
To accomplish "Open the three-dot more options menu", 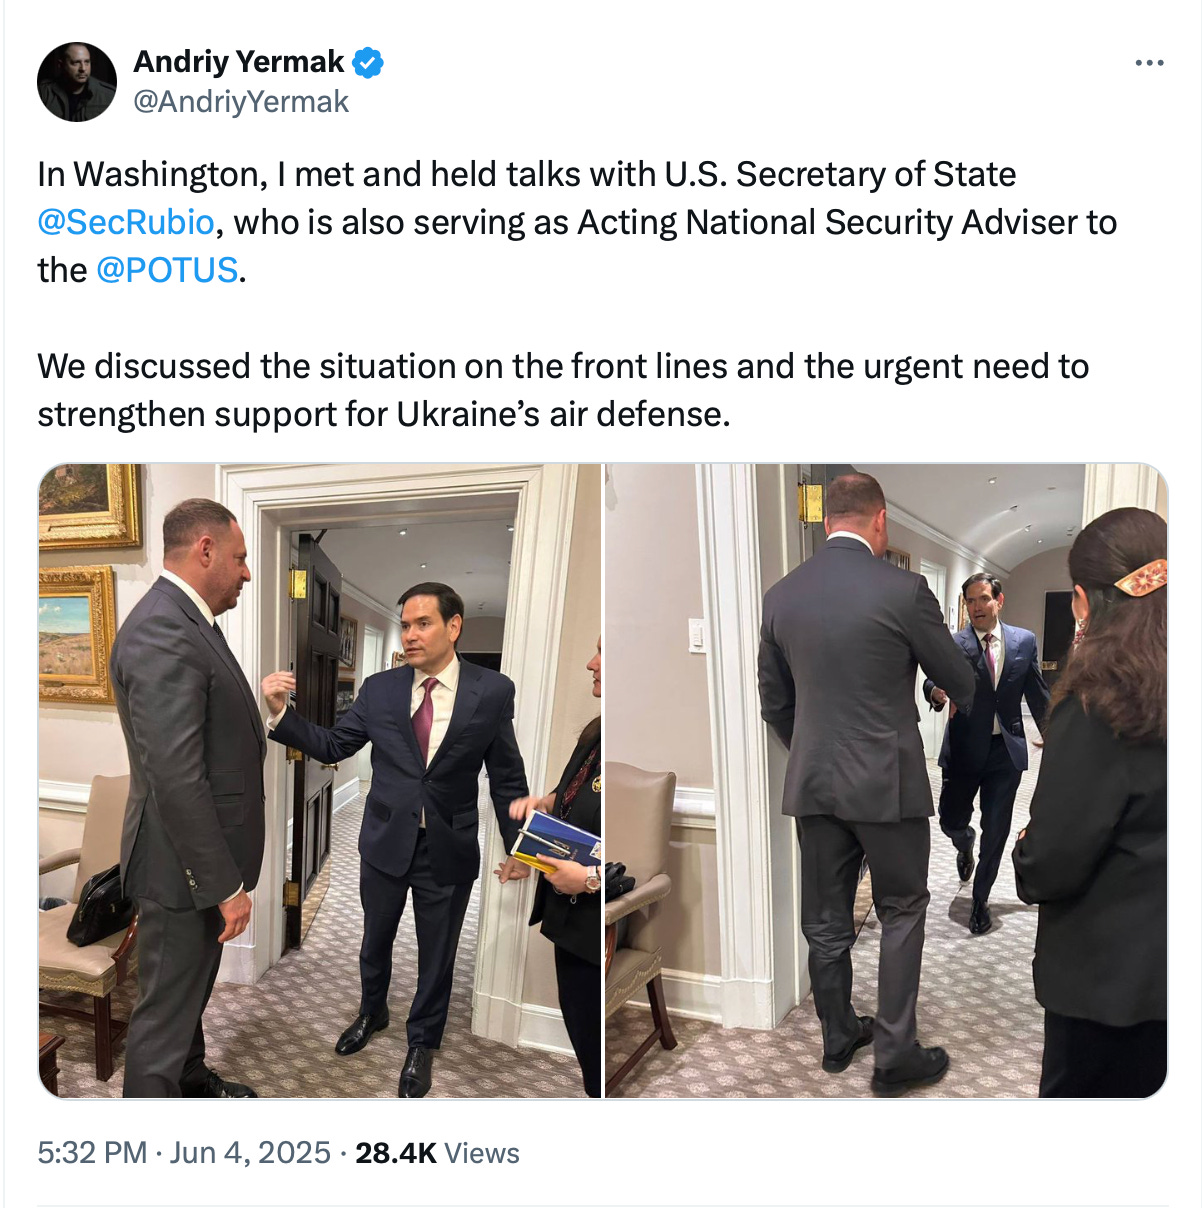I will pos(1149,63).
